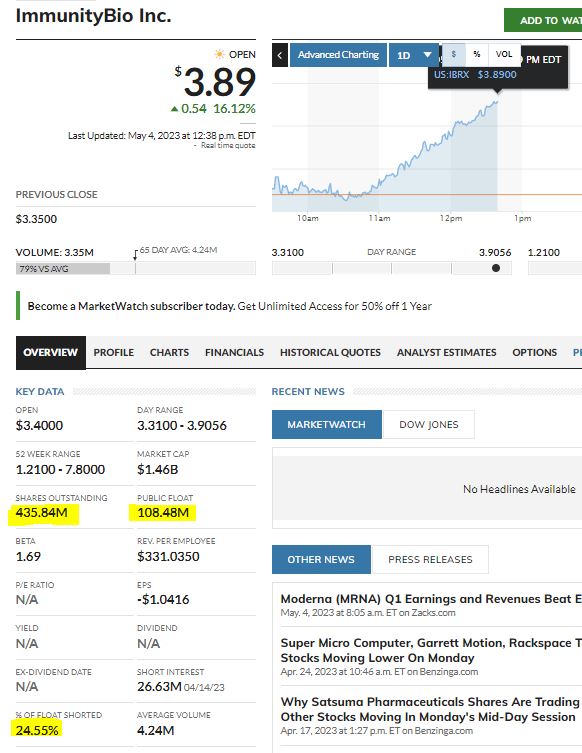The width and height of the screenshot is (582, 753).
Task: Click short interest value 26.63M
Action: coord(159,687)
